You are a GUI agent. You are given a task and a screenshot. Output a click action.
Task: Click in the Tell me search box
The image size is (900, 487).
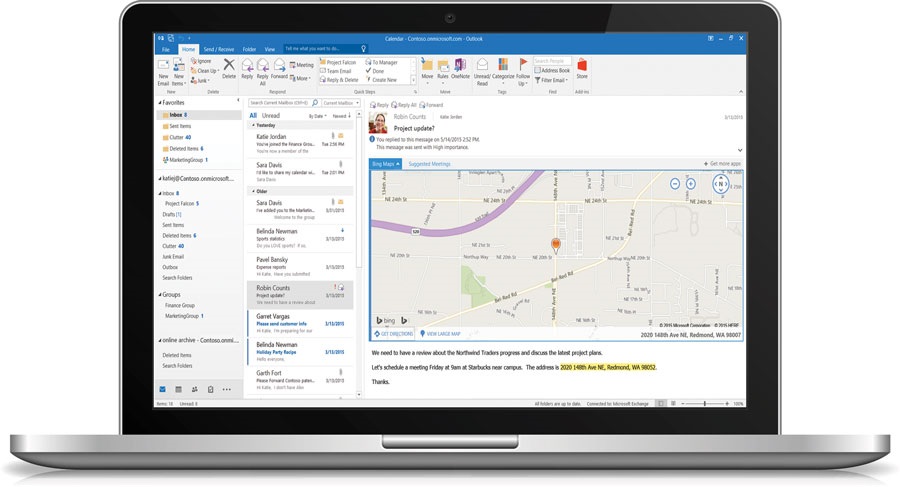coord(325,49)
